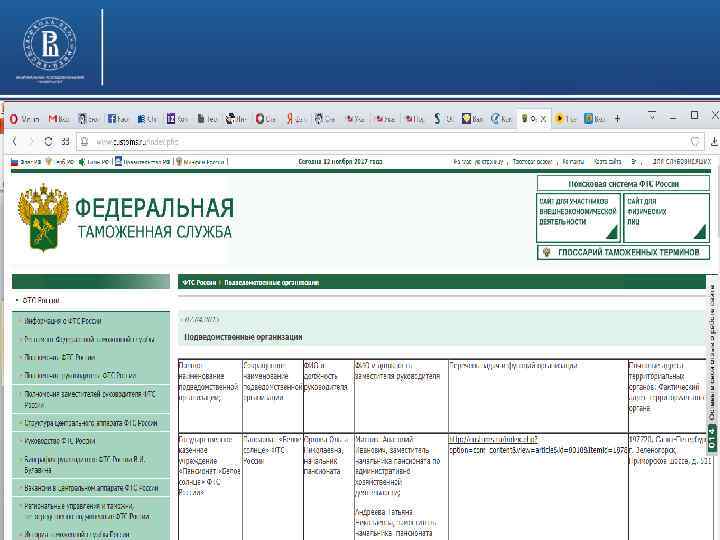The width and height of the screenshot is (720, 540).
Task: Open Информация о ФТС России sidebar item
Action: pyautogui.click(x=90, y=321)
